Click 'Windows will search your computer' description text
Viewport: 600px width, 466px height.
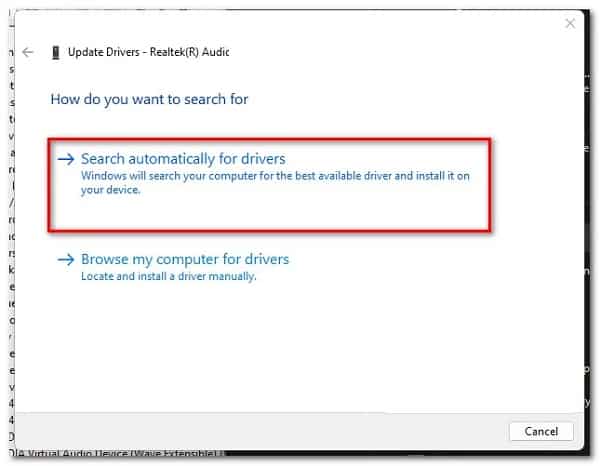tap(275, 183)
